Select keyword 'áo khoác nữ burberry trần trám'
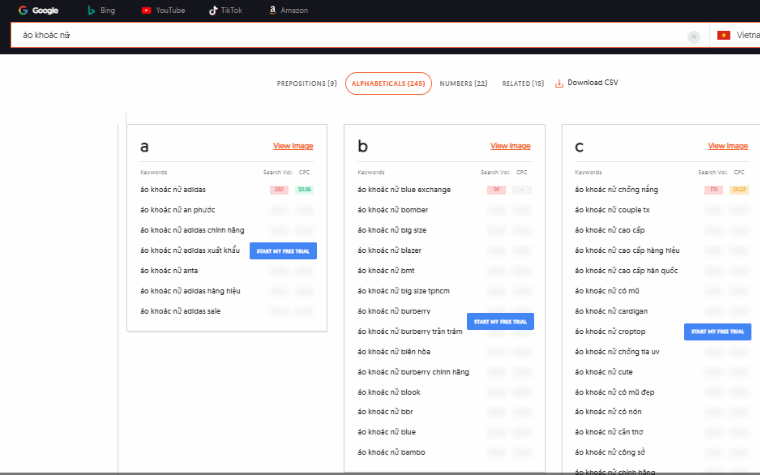Screen dimensions: 760x475 coord(410,332)
